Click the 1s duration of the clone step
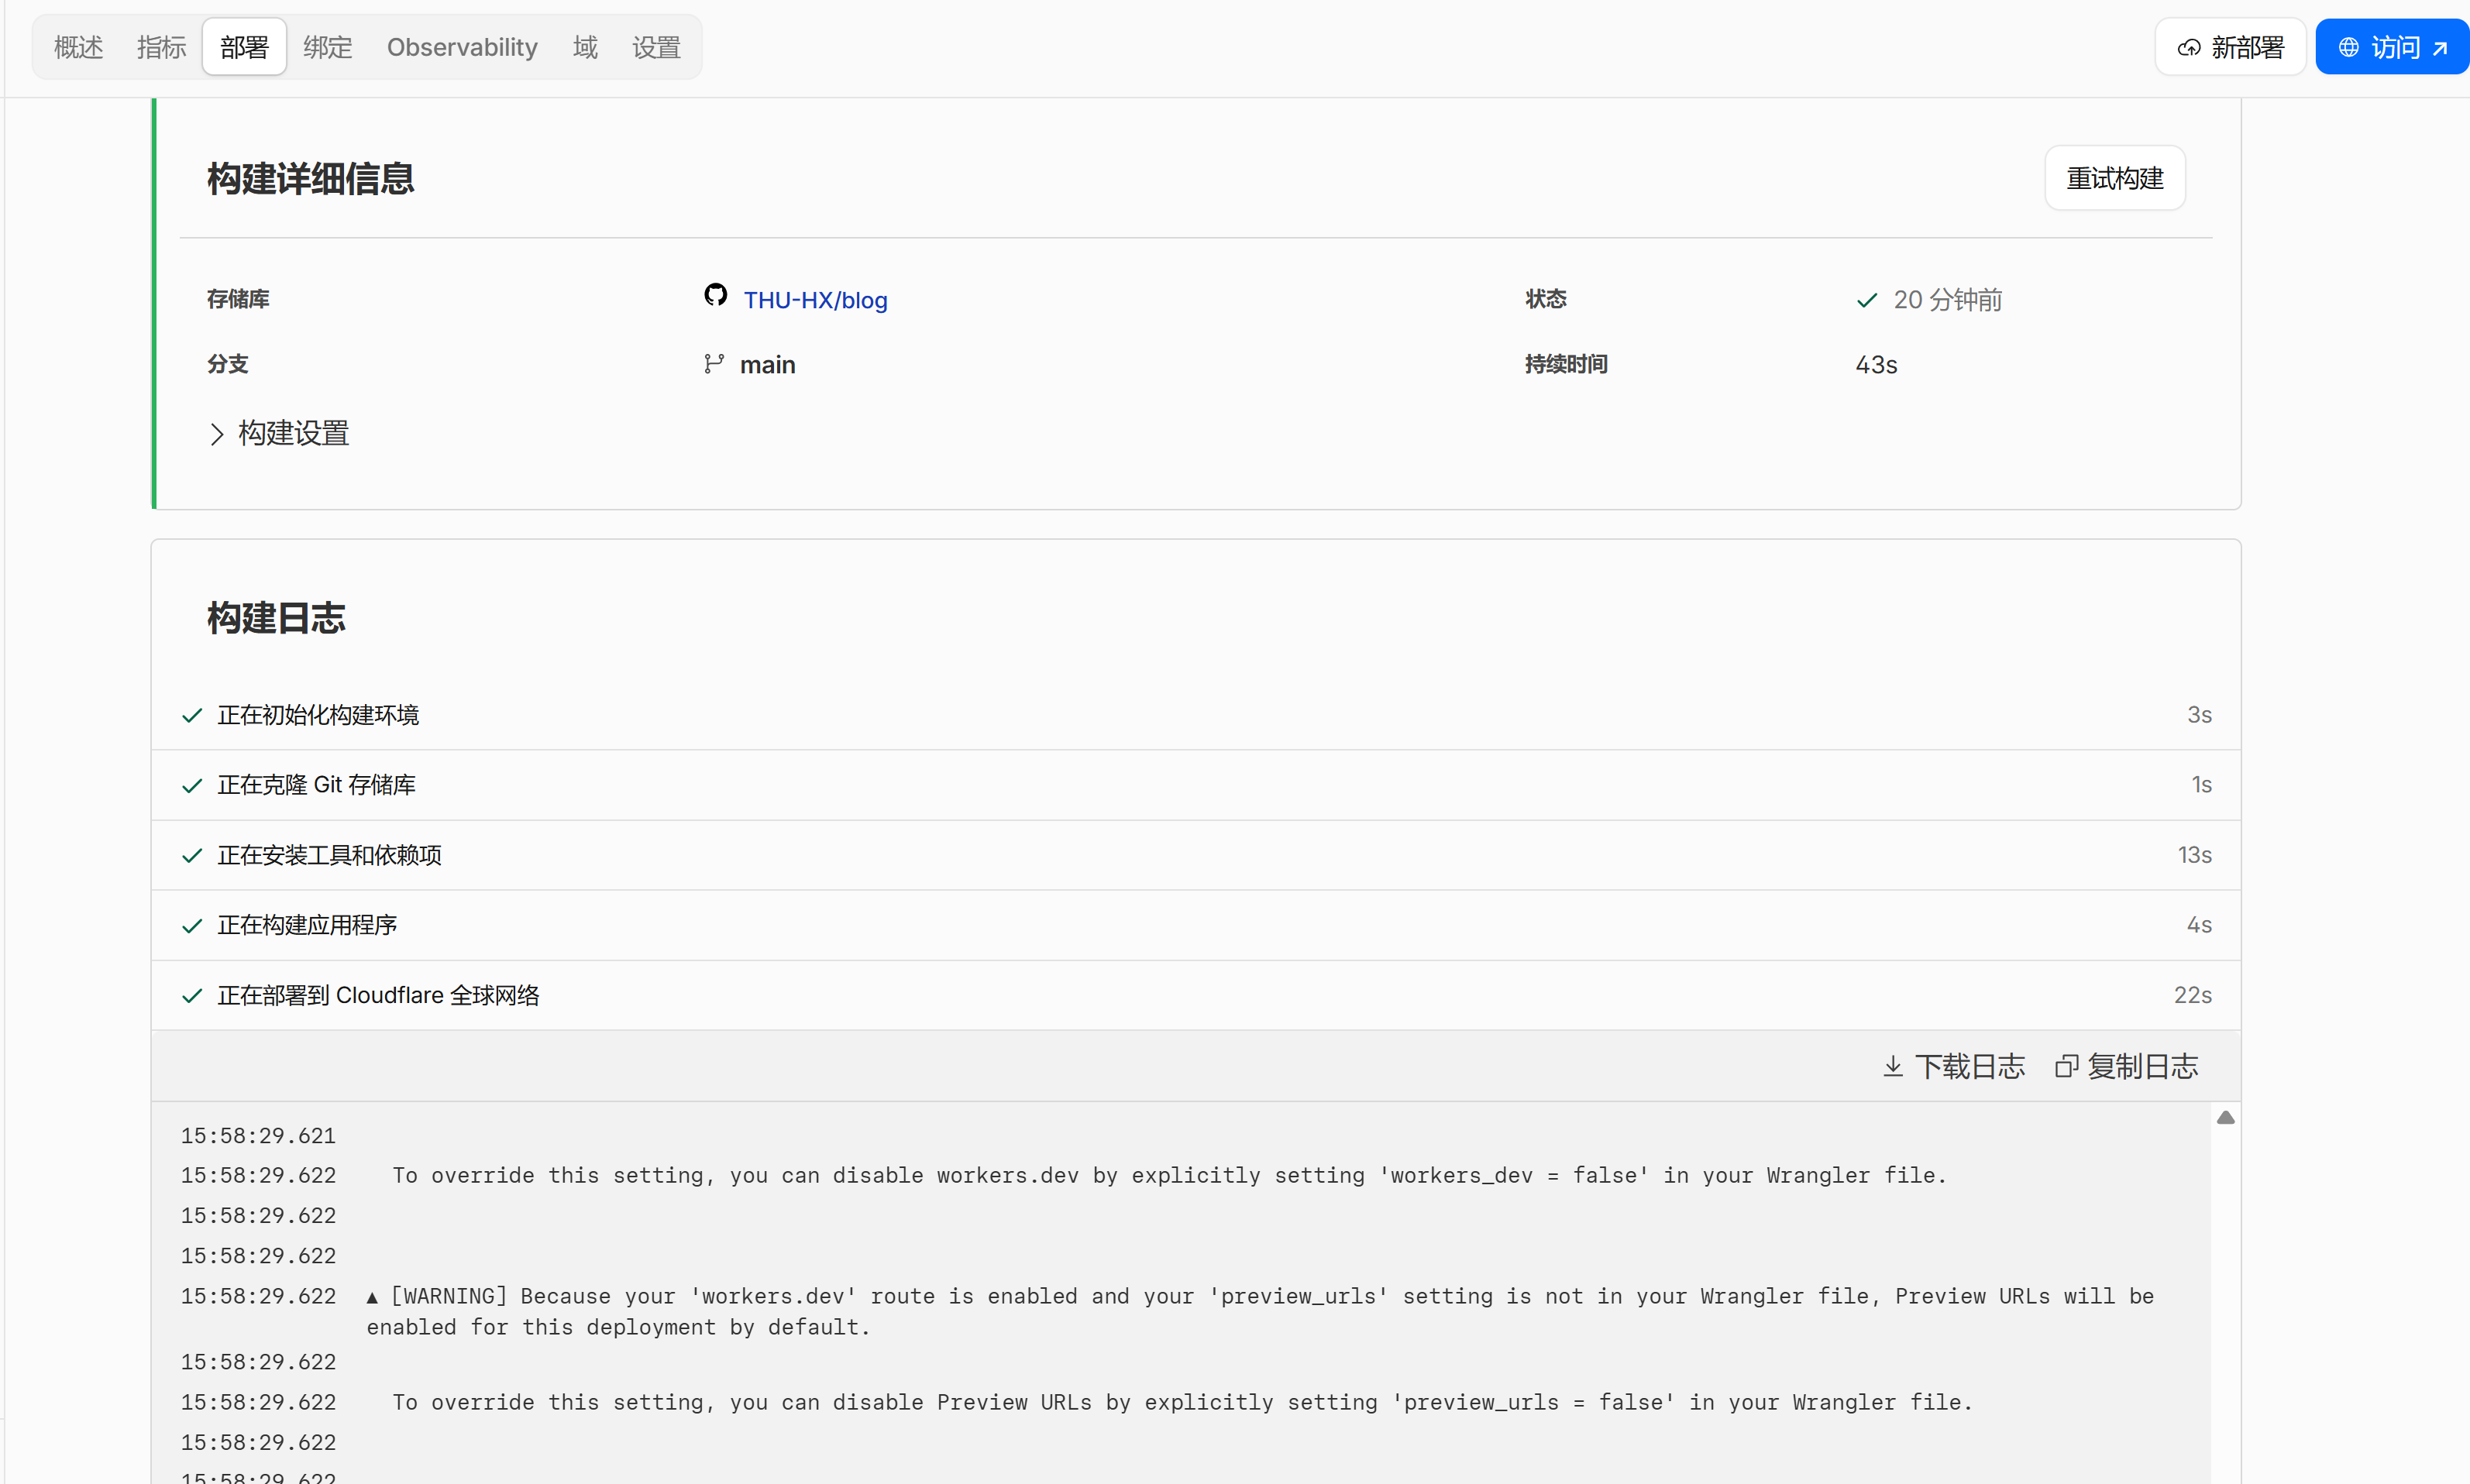Viewport: 2470px width, 1484px height. [x=2201, y=785]
